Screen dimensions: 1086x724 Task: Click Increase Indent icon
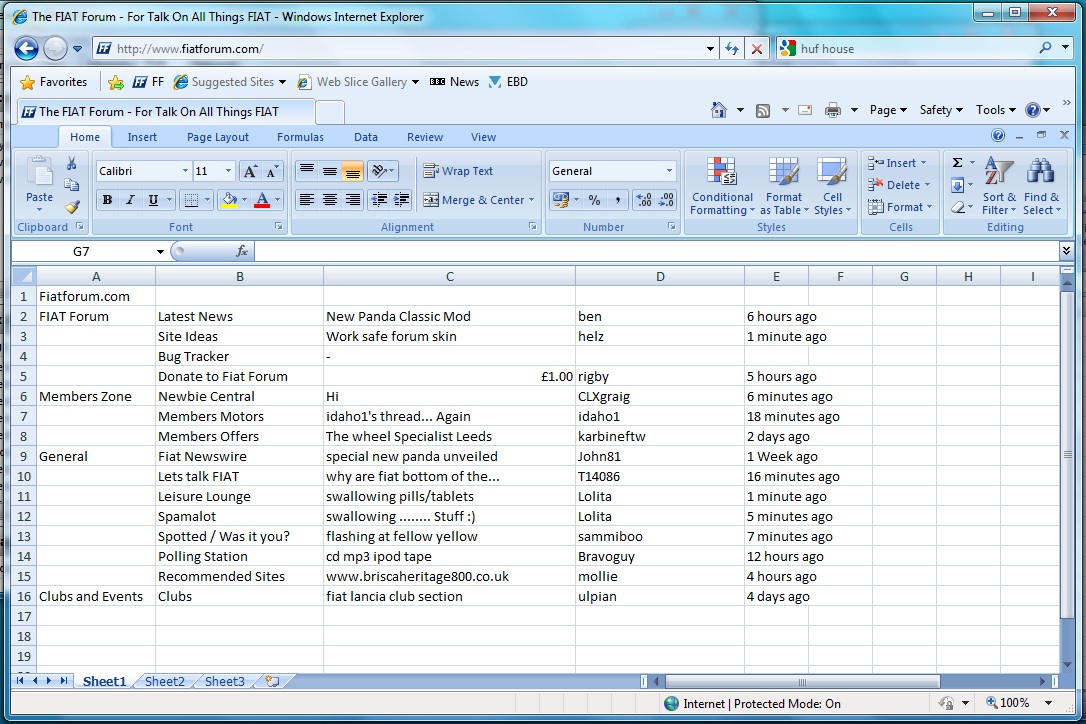click(402, 200)
